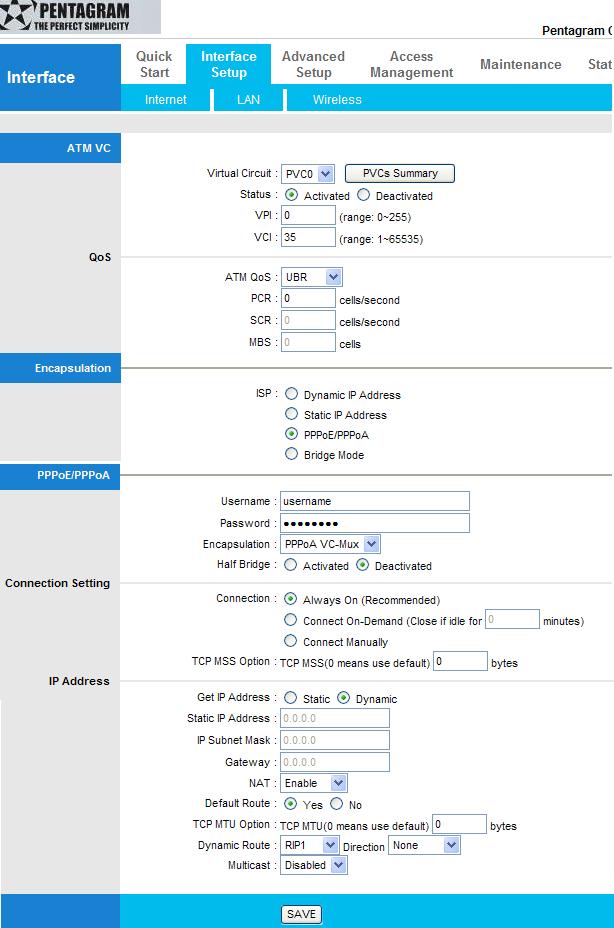
Task: Open the RIP Direction dropdown
Action: (424, 845)
